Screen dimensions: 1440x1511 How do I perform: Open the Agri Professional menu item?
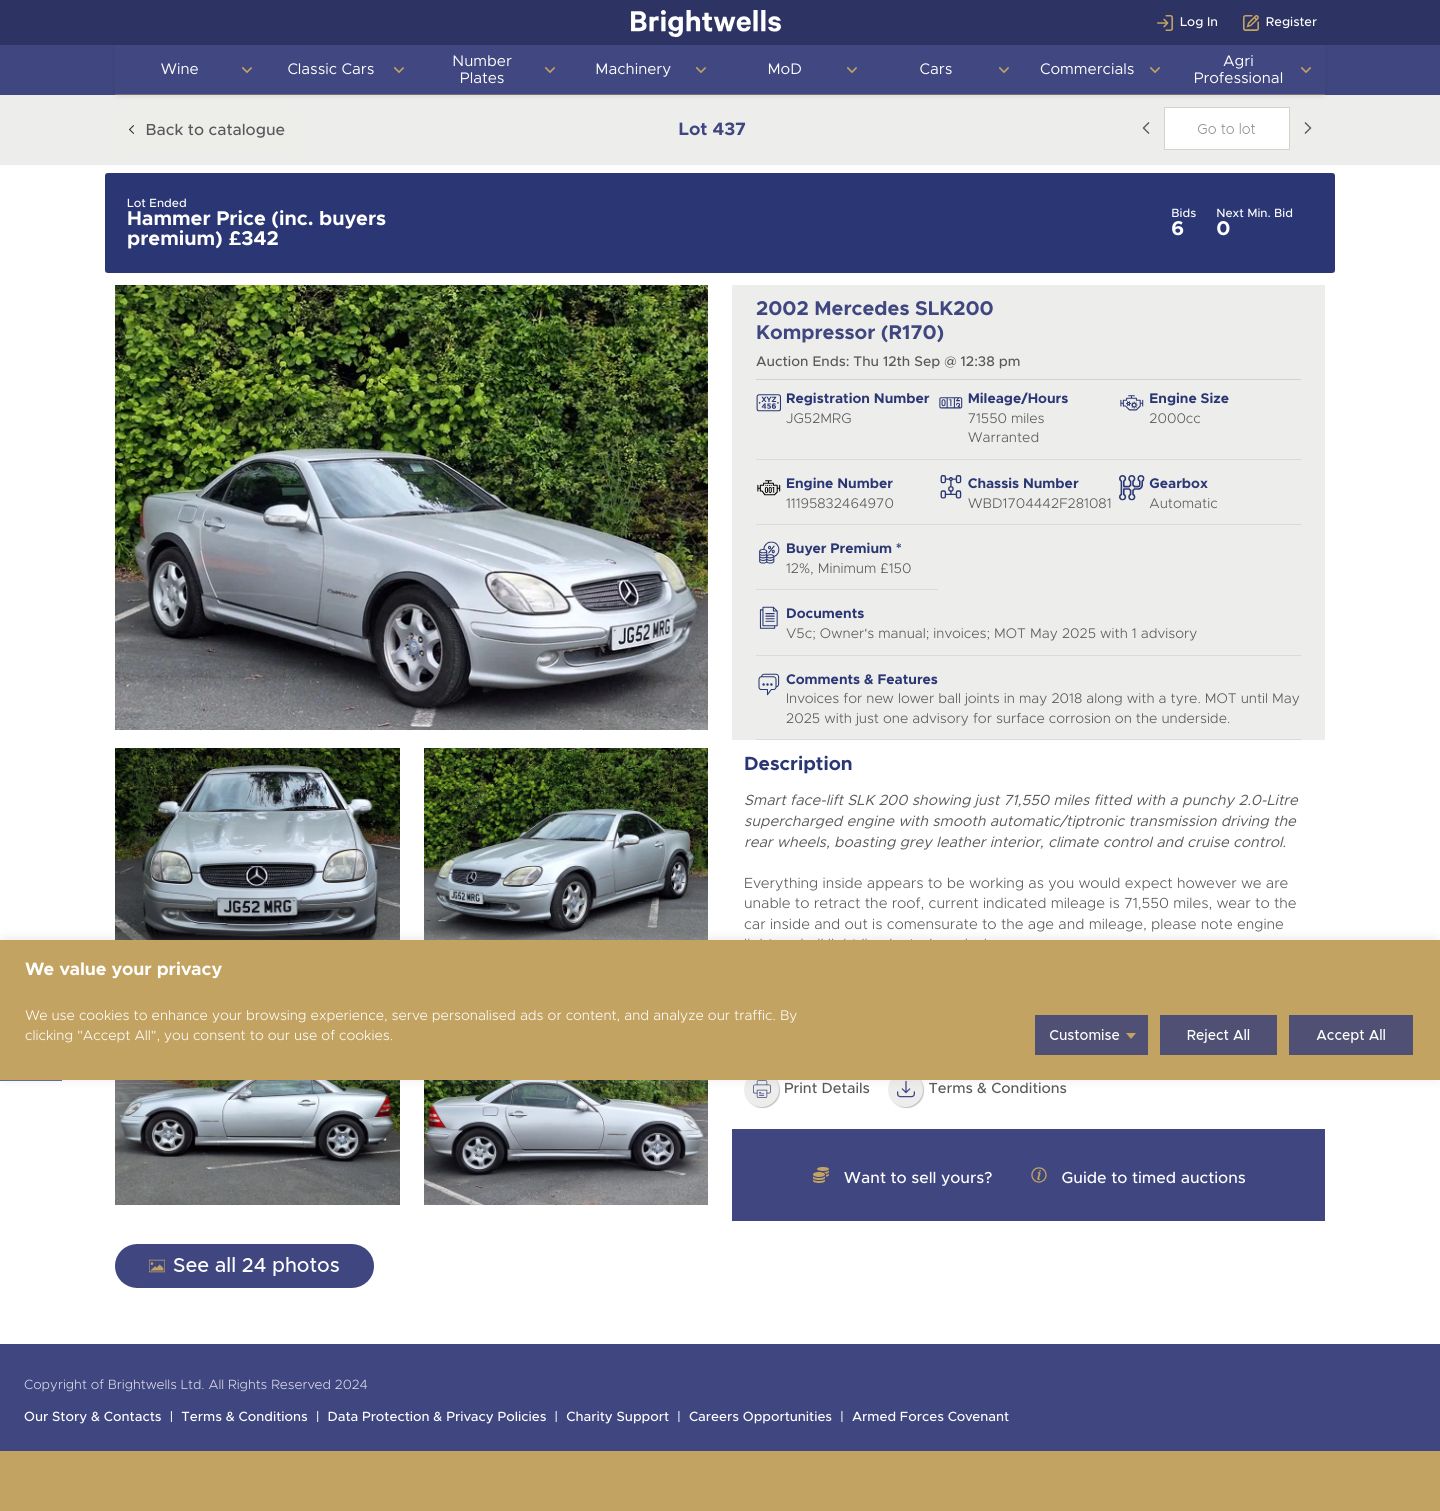pos(1238,69)
